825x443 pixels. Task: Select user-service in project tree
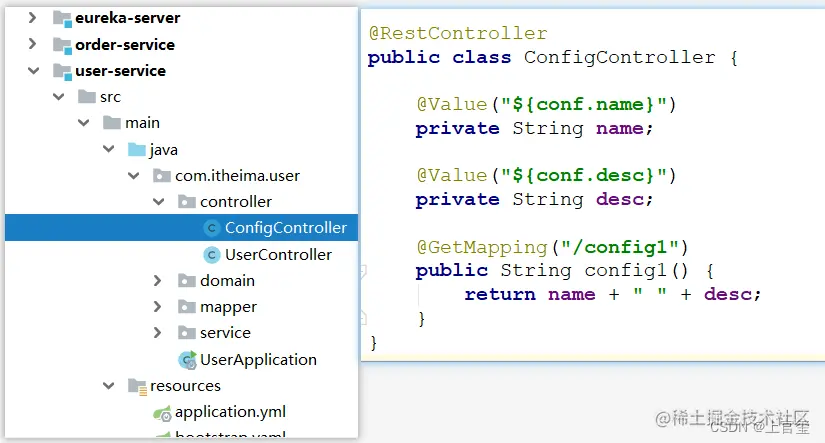click(120, 71)
